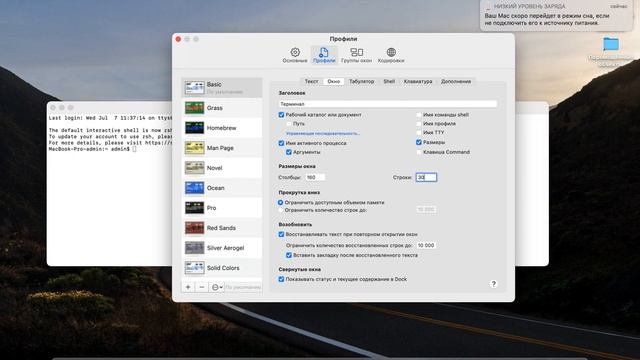Add a new profile with plus button
Screen dimensions: 640x360
(x=188, y=287)
